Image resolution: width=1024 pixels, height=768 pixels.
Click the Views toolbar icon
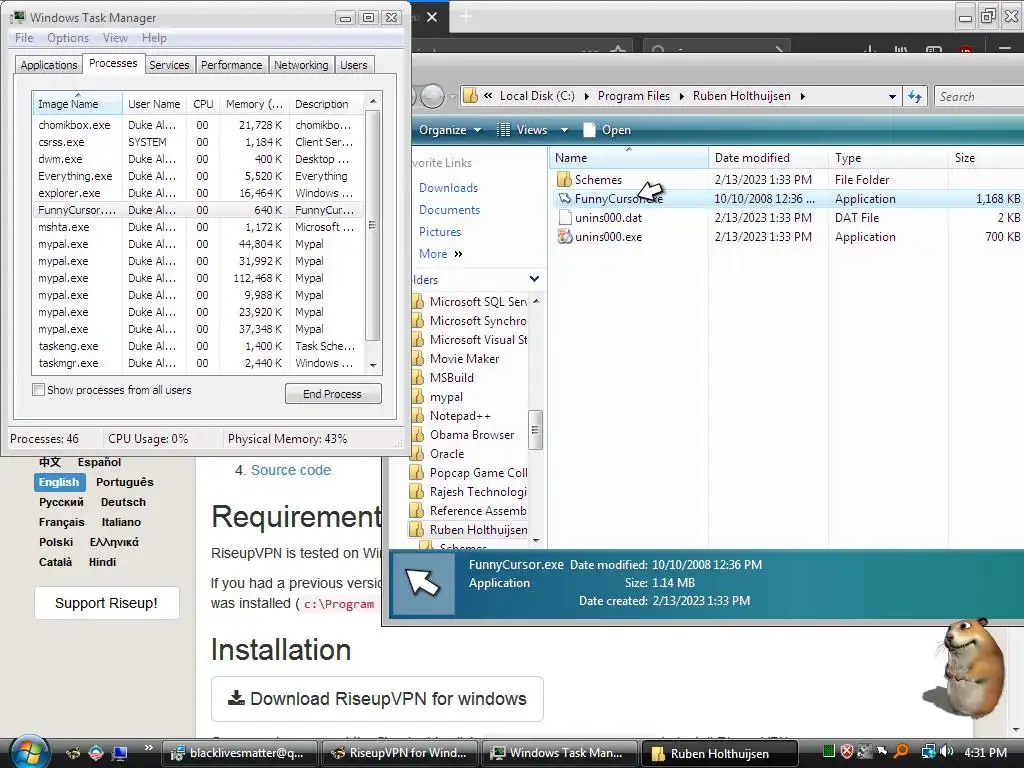pyautogui.click(x=504, y=130)
